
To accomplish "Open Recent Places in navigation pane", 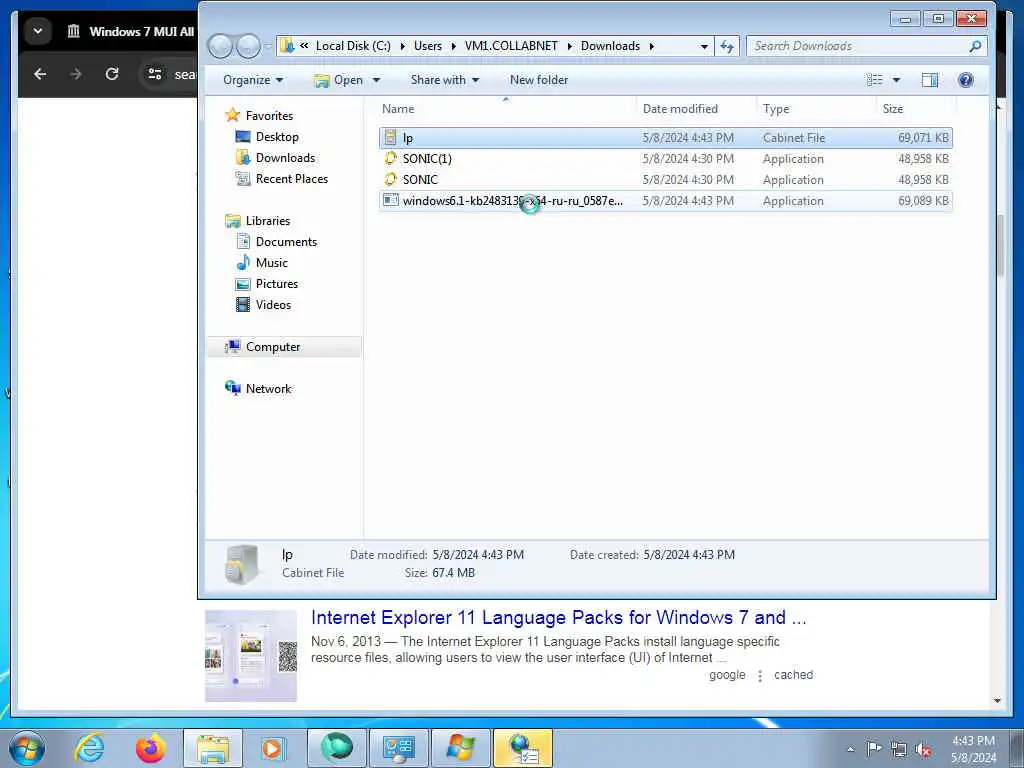I will point(292,178).
